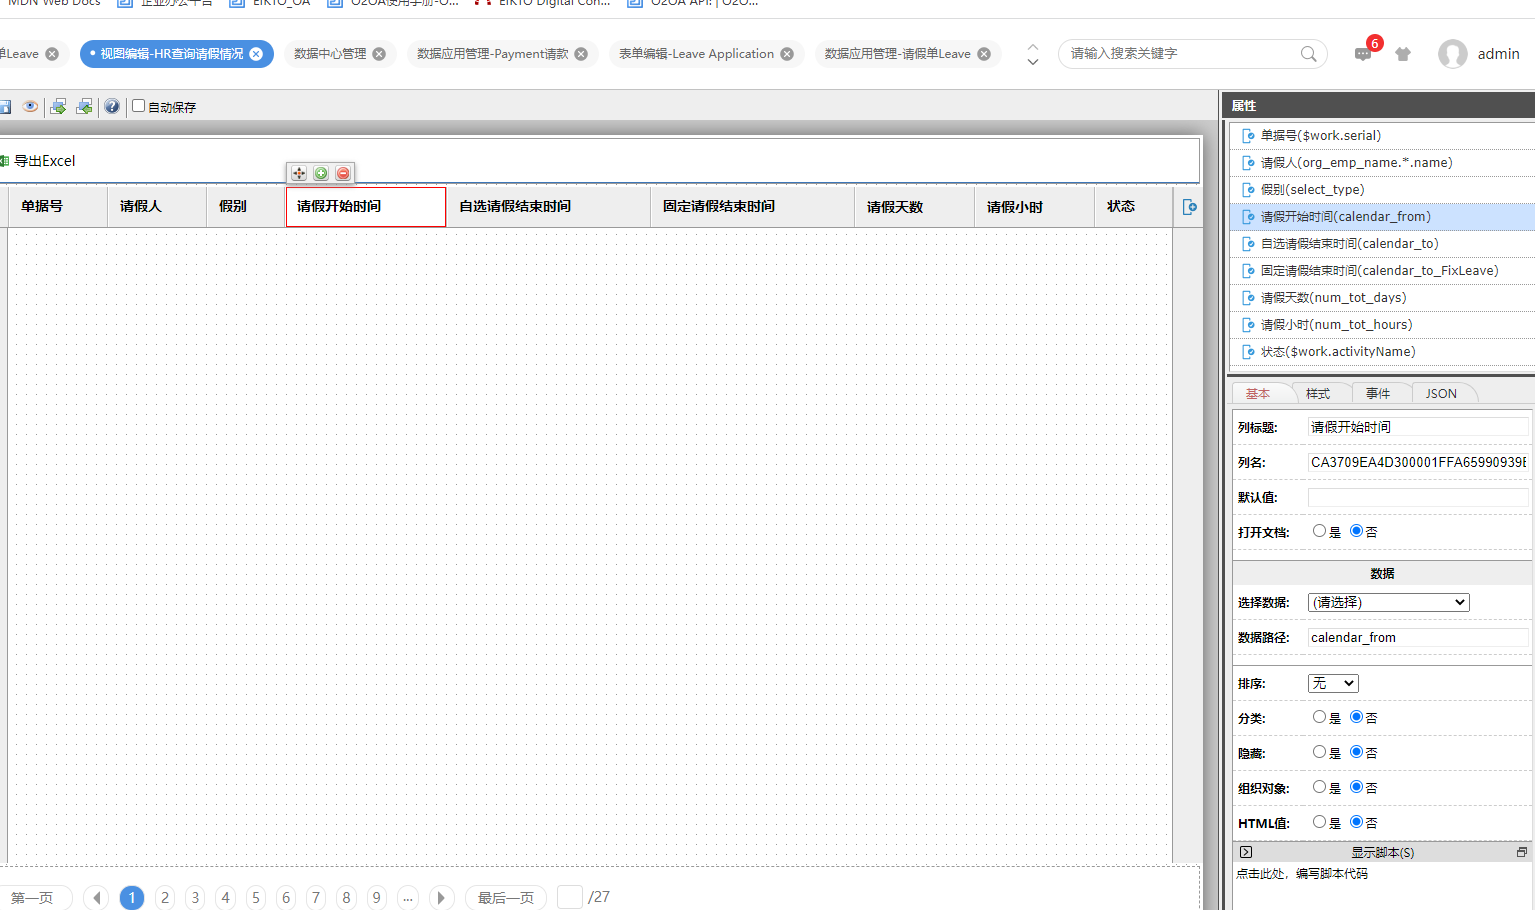The height and width of the screenshot is (910, 1535).
Task: Click the 导出Excel action button
Action: (38, 161)
